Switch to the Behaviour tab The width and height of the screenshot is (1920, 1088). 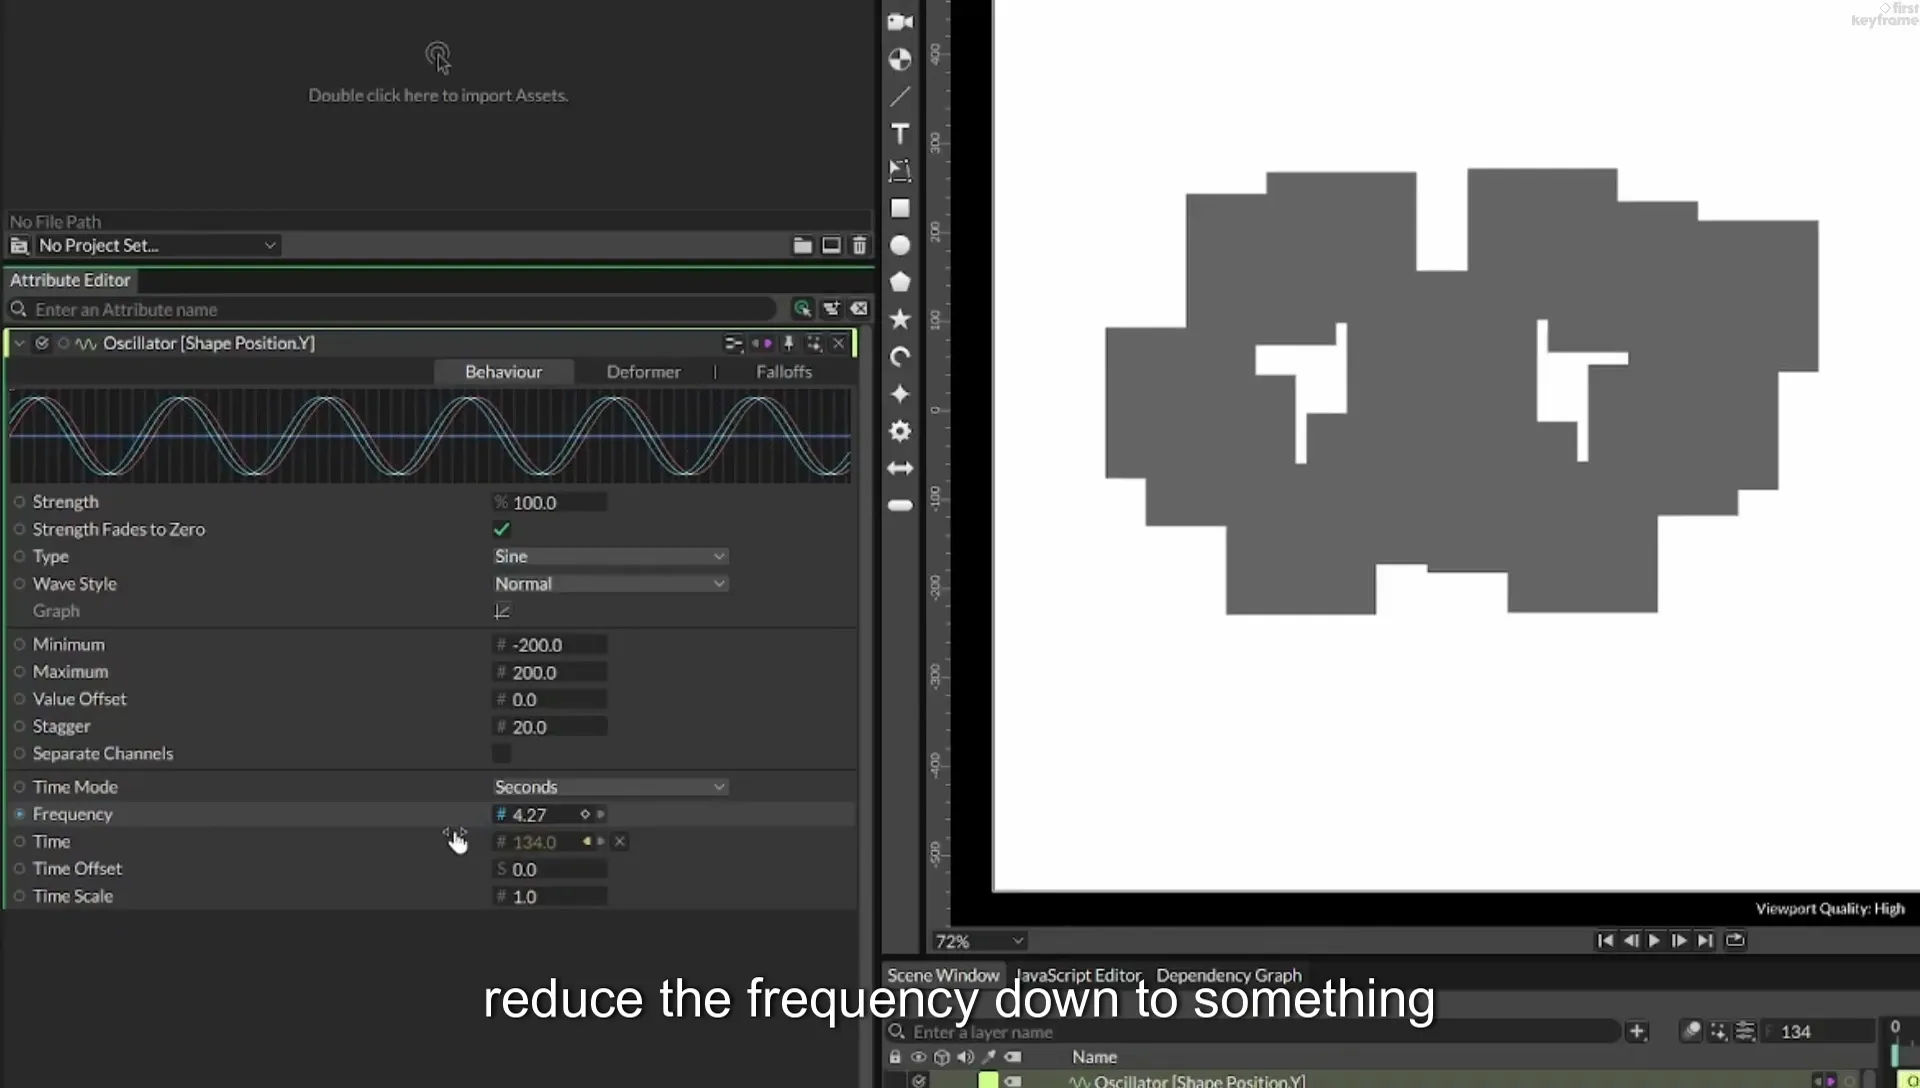[x=503, y=372]
